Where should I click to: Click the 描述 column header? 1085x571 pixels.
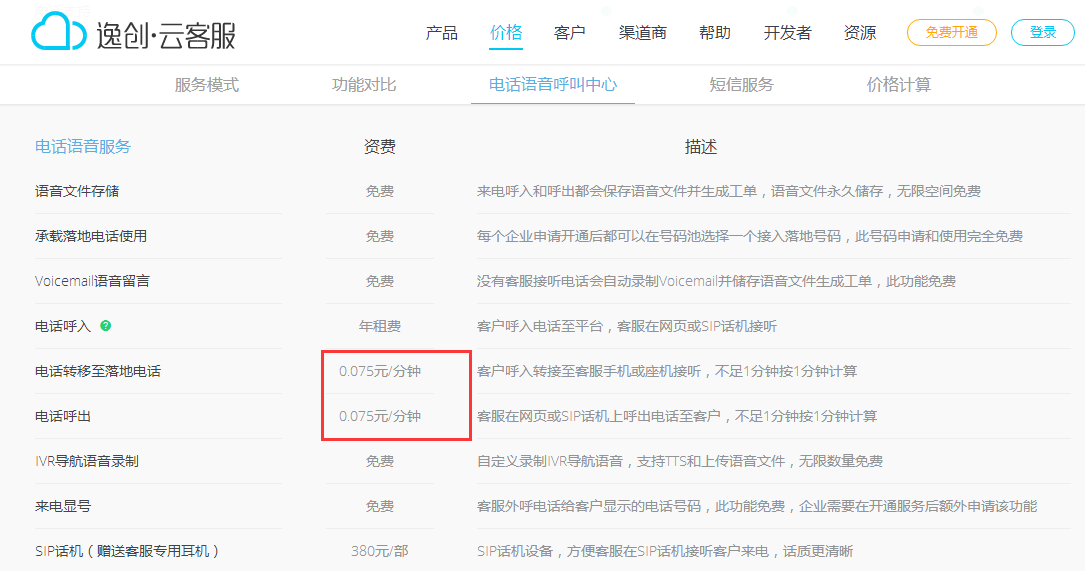701,147
